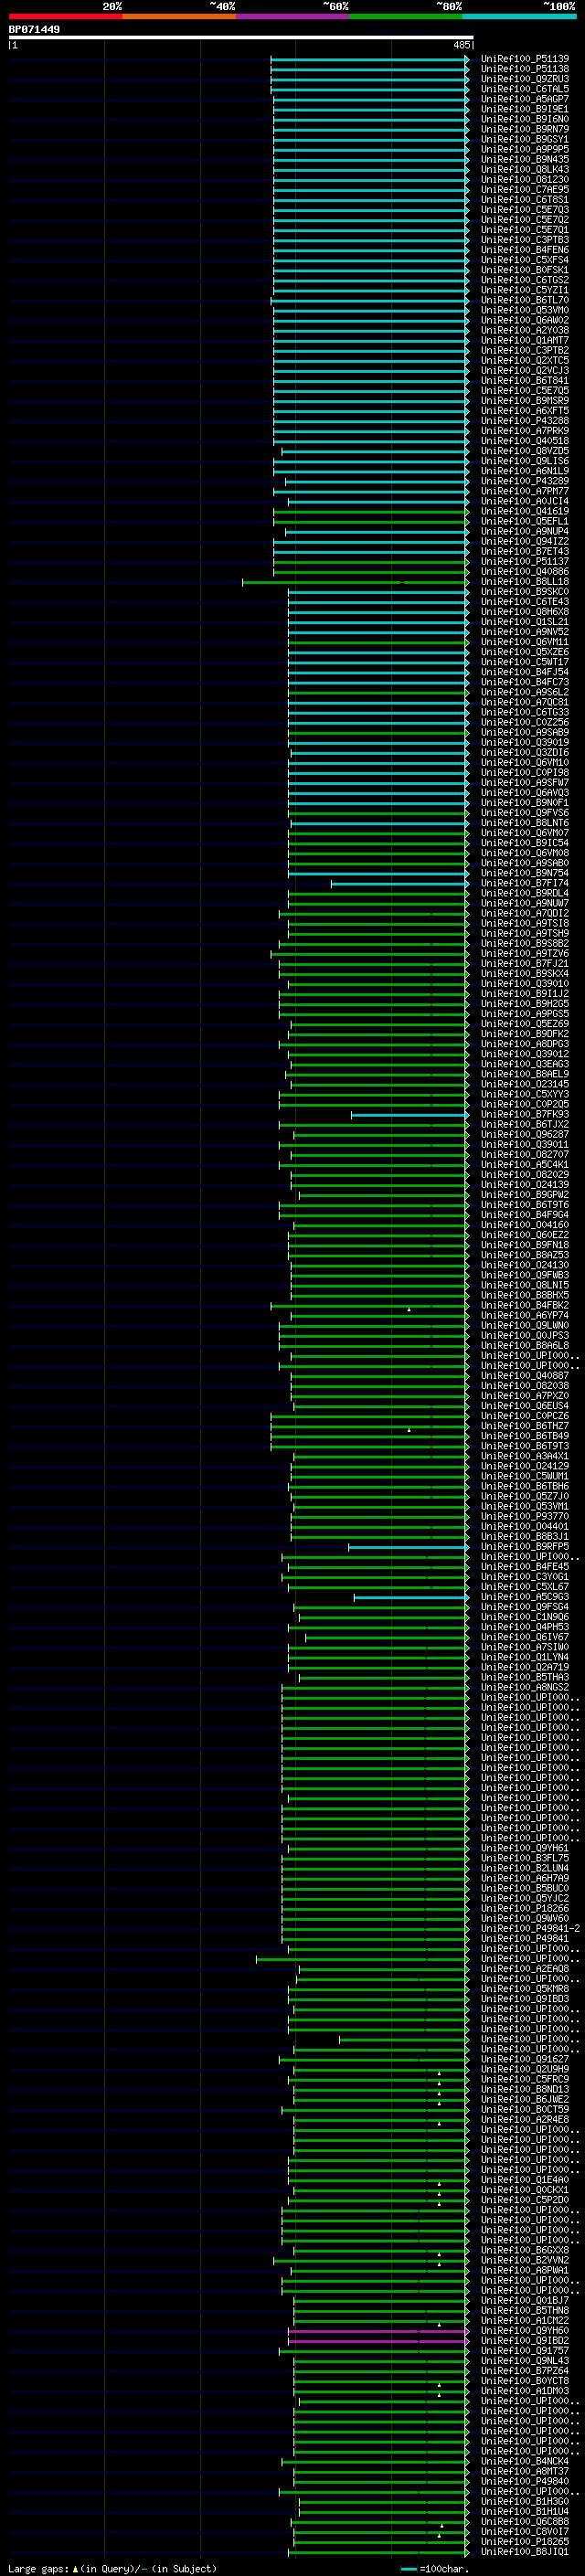Image resolution: width=585 pixels, height=2576 pixels.
Task: Click the short cyan bar for B7F174
Action: (400, 883)
